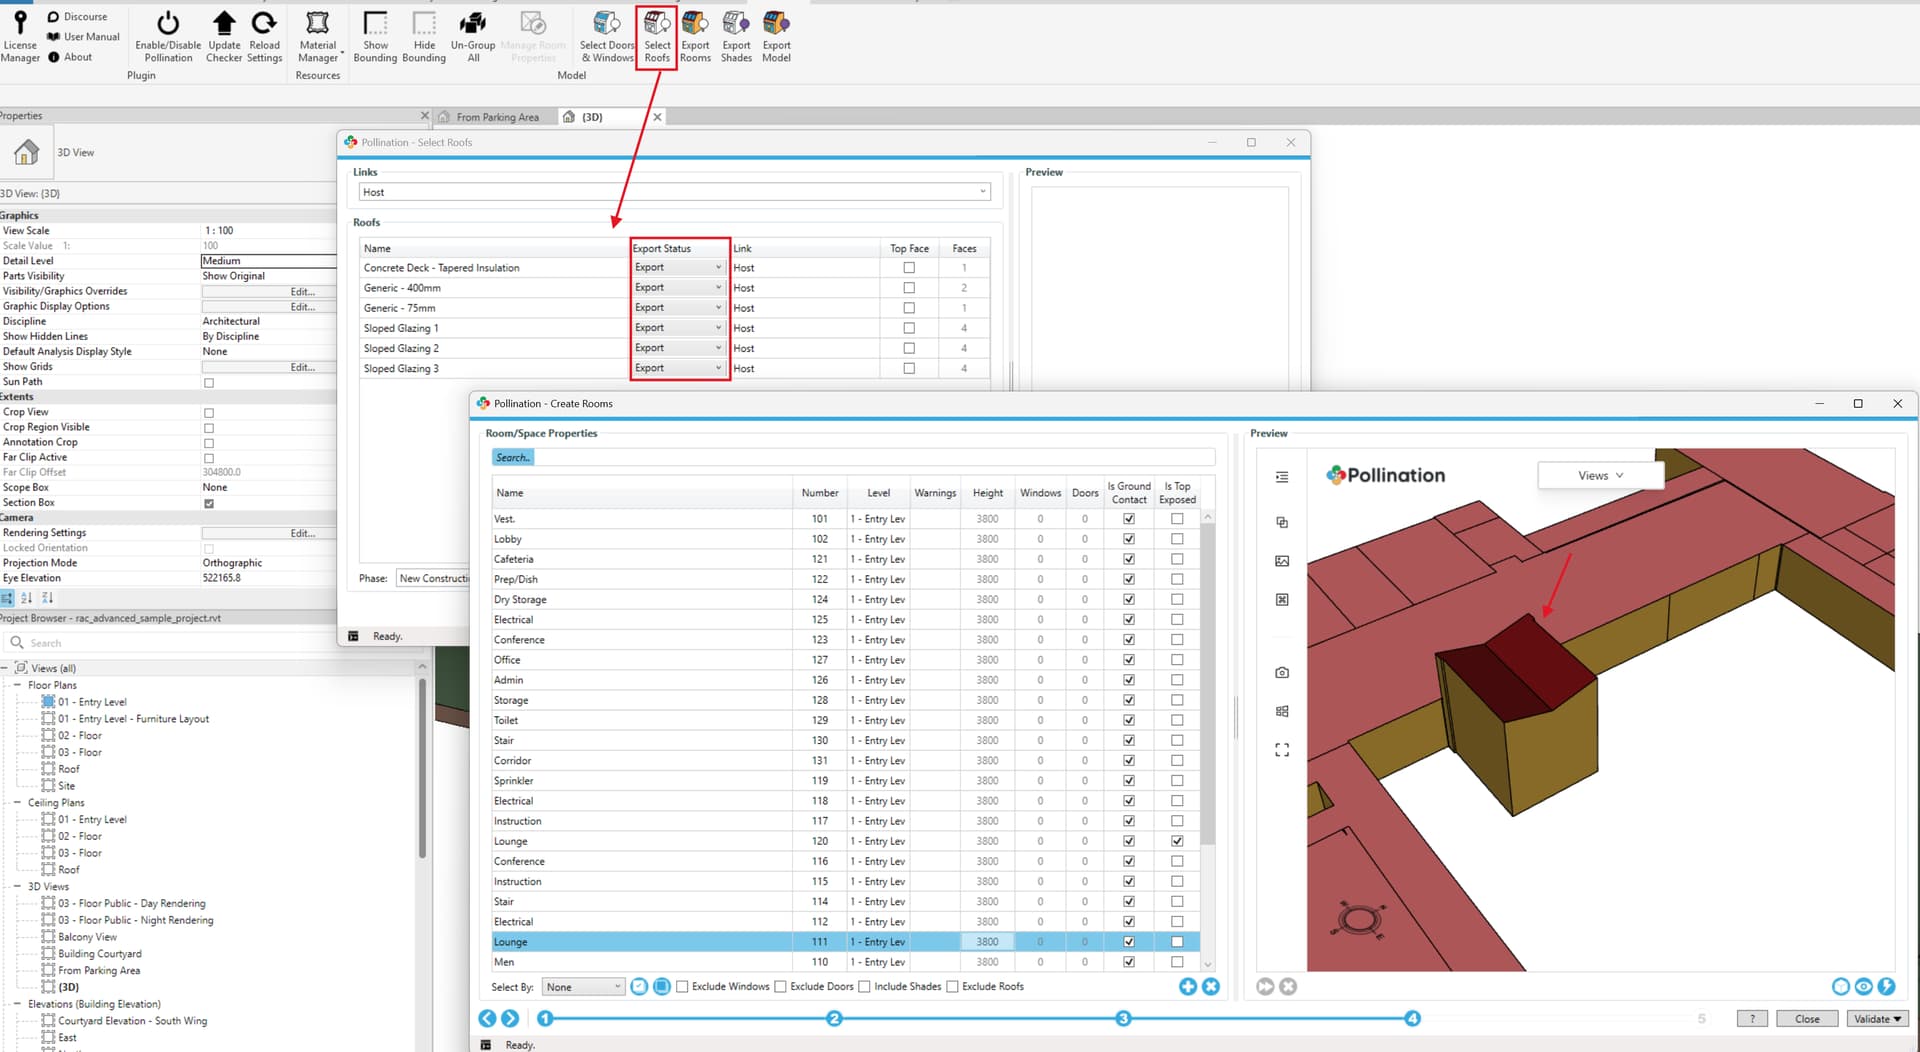The image size is (1920, 1052).
Task: Open the Select By dropdown
Action: 584,987
